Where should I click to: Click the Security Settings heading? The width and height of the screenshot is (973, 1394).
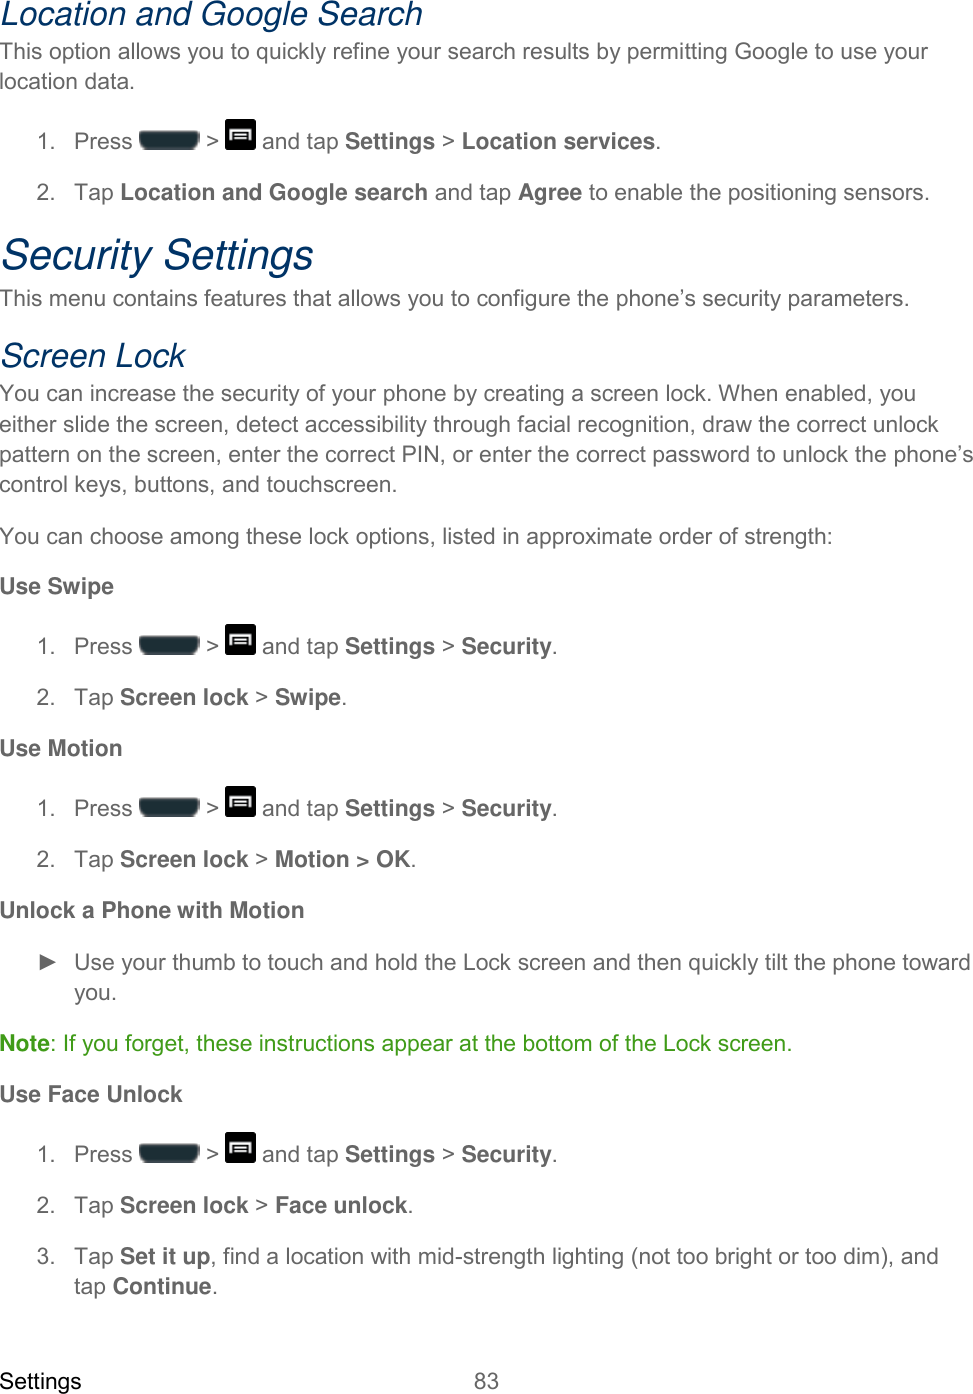[157, 255]
